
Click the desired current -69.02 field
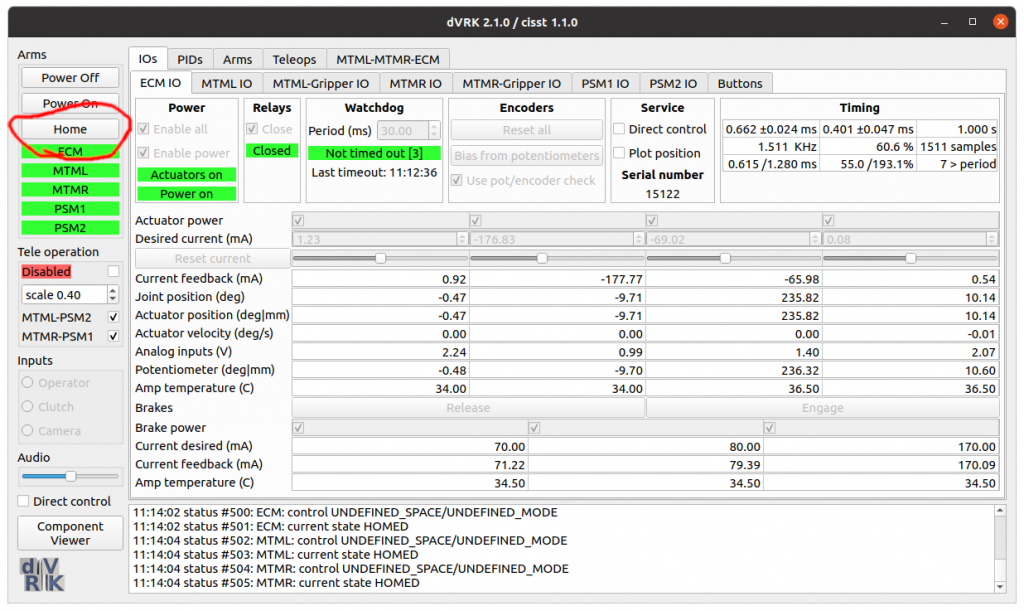pos(728,240)
